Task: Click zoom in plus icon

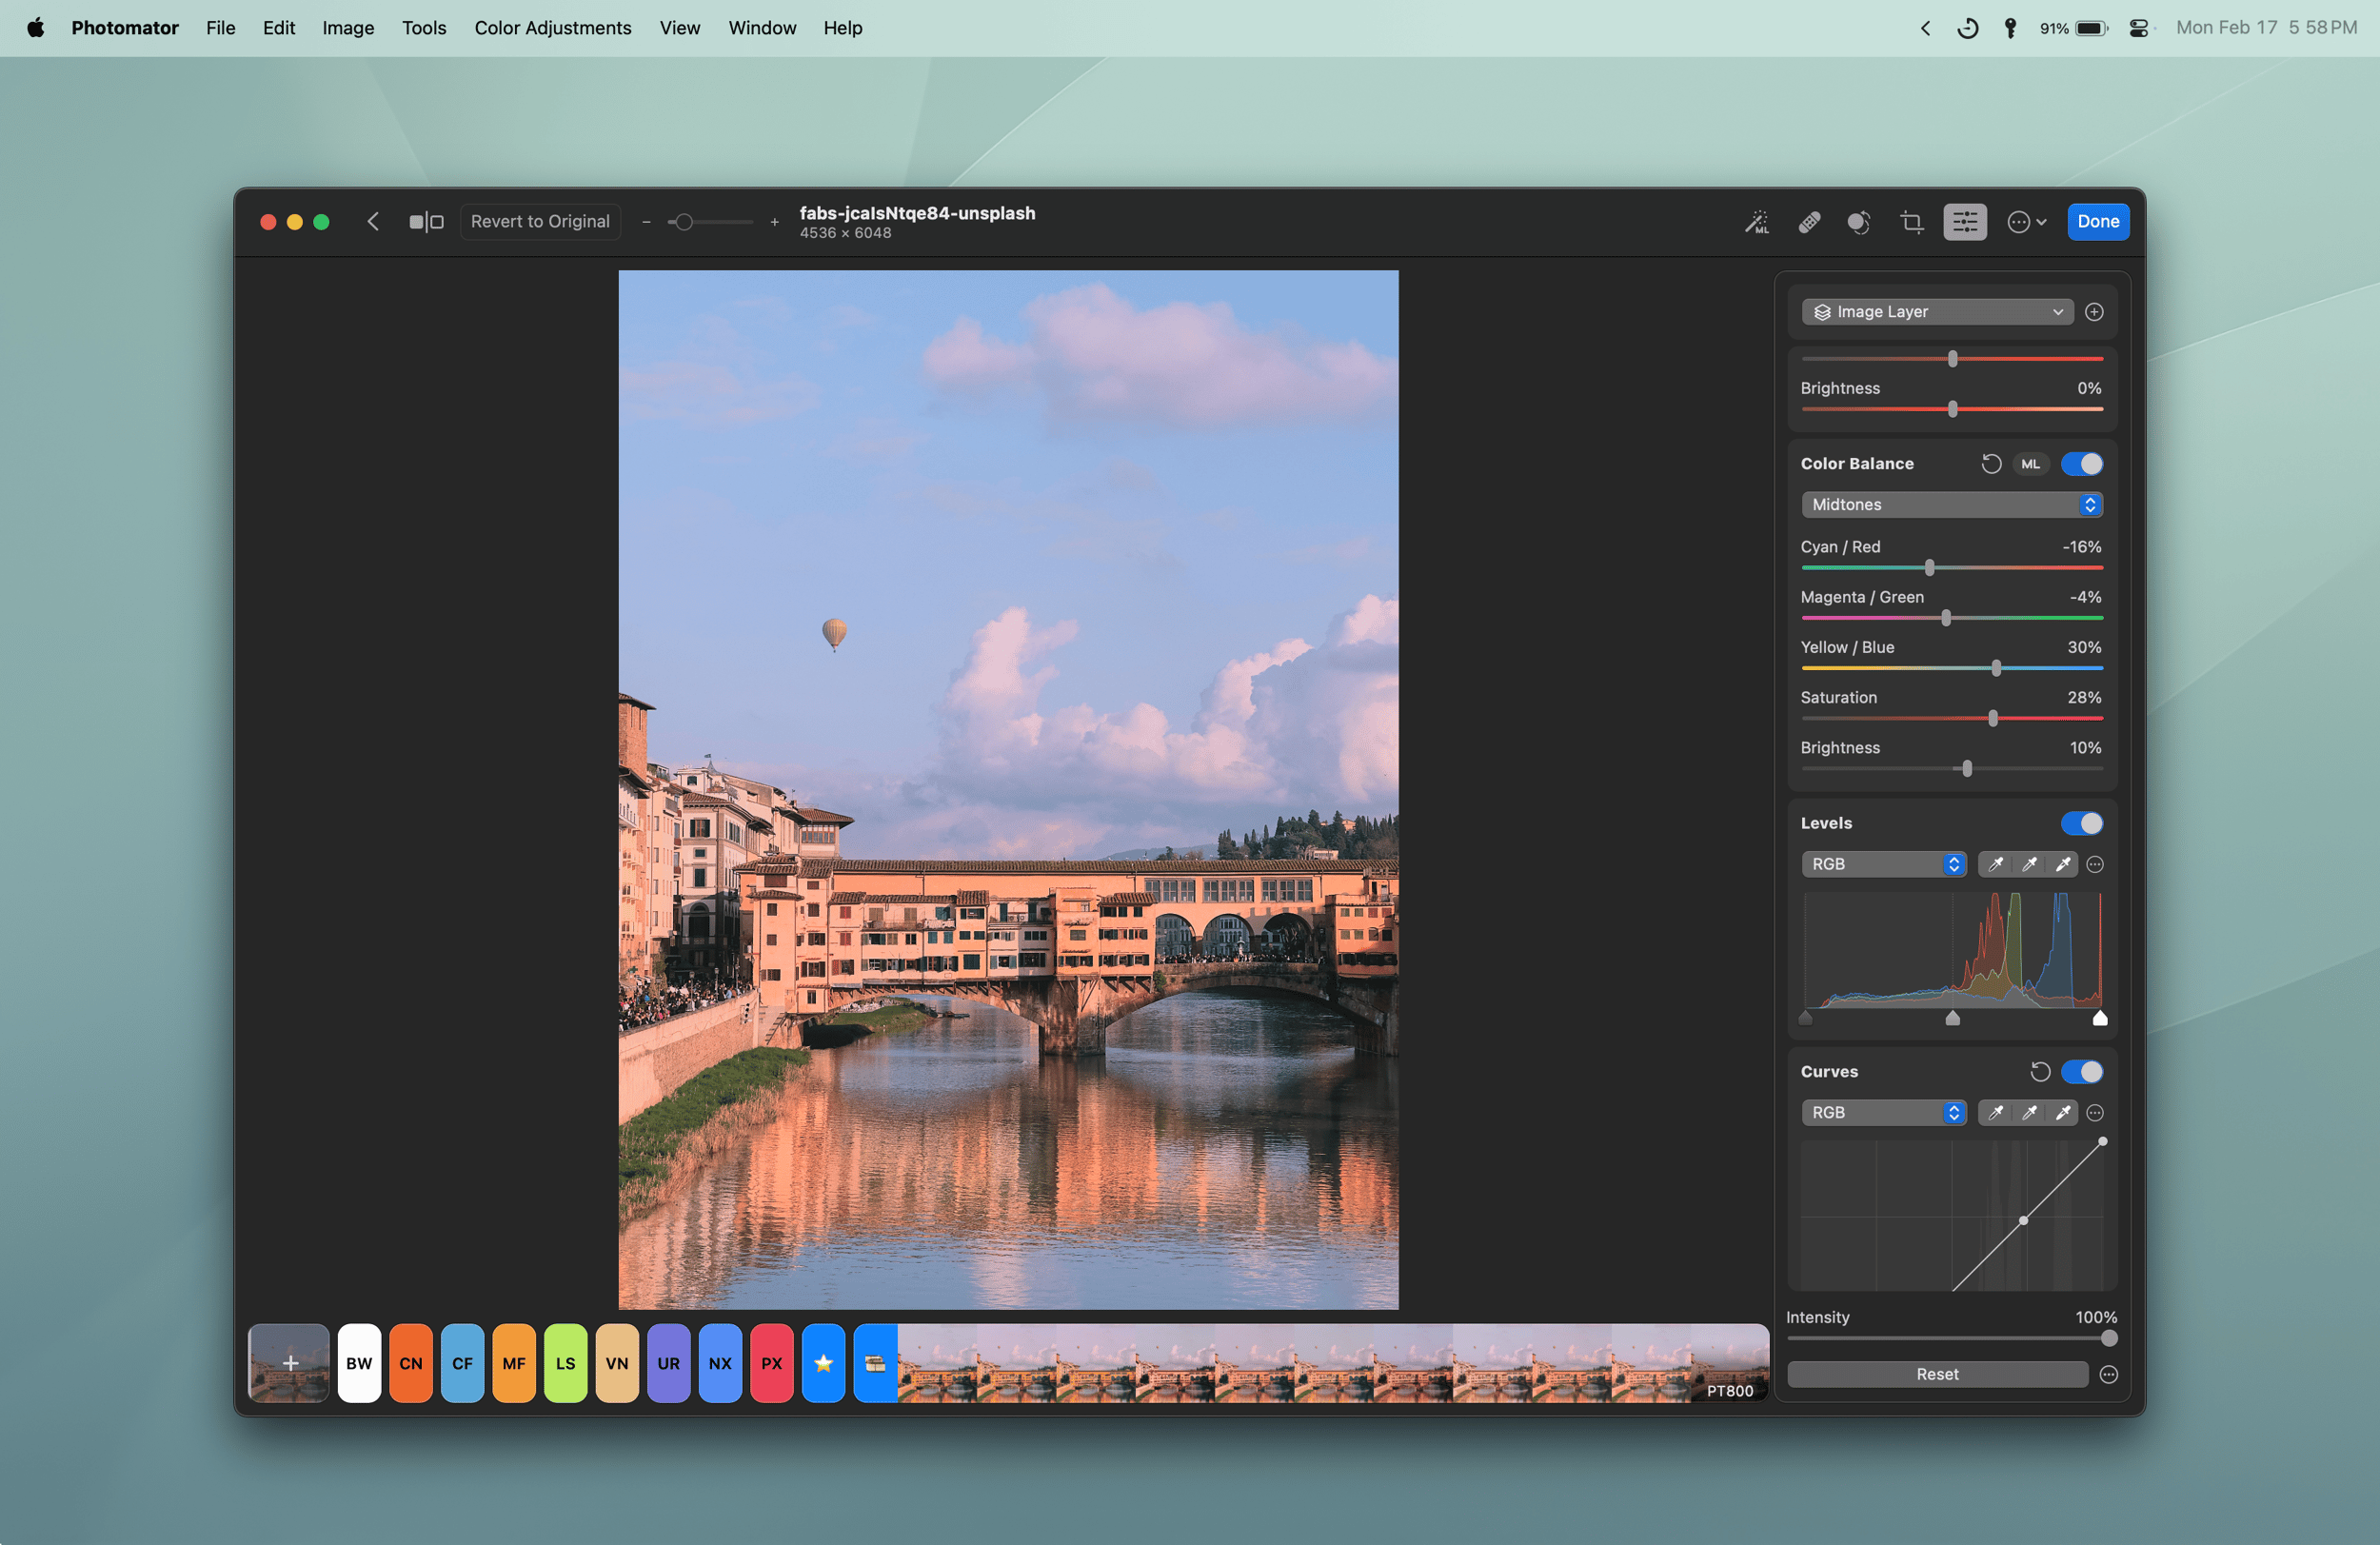Action: click(774, 222)
